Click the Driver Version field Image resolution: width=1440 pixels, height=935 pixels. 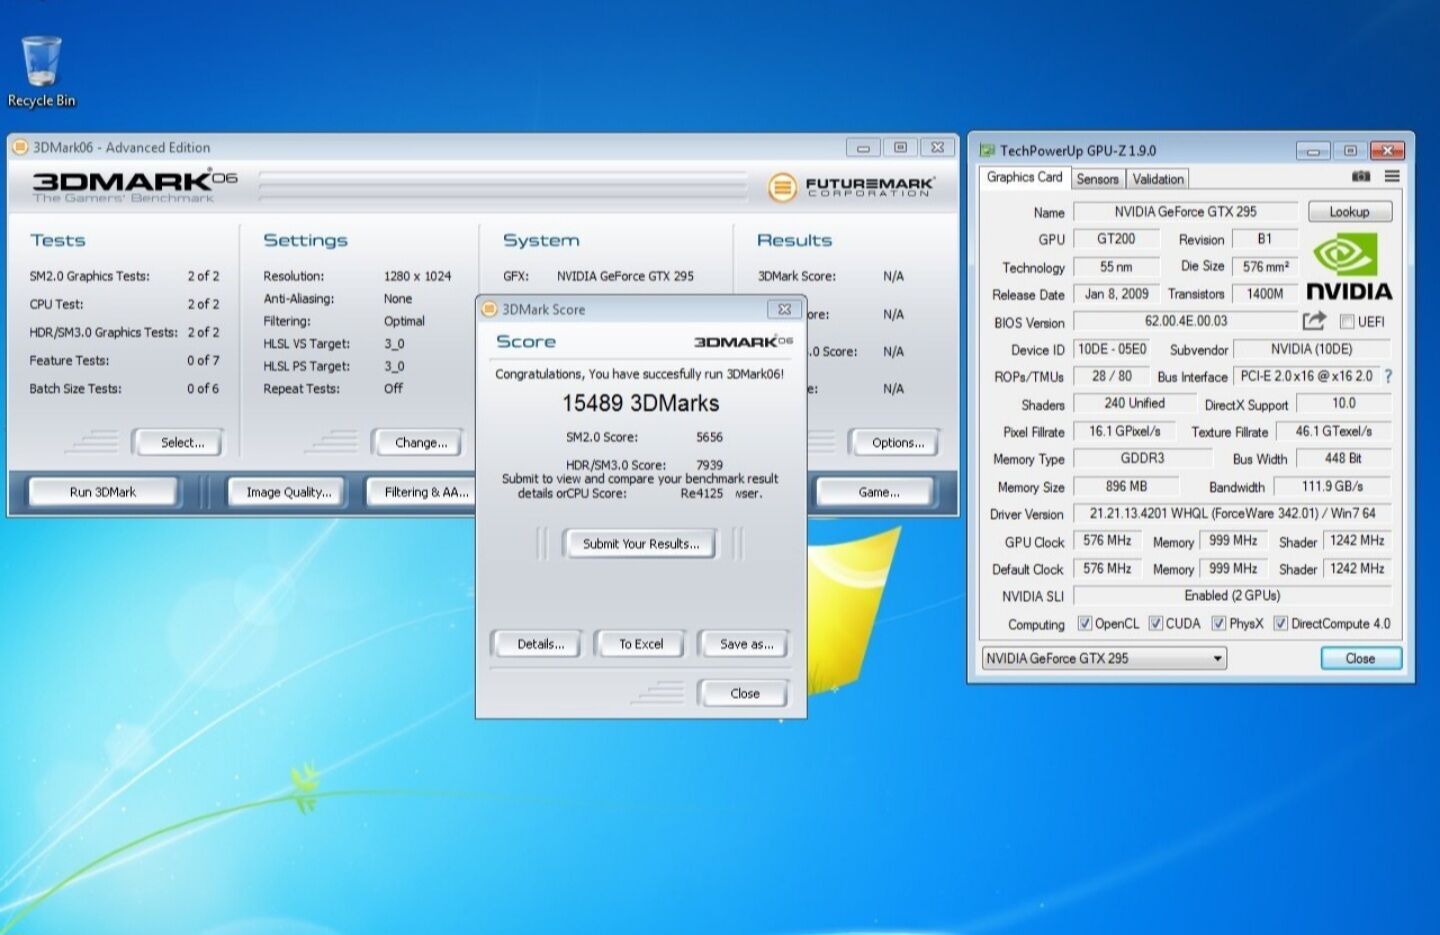1232,513
